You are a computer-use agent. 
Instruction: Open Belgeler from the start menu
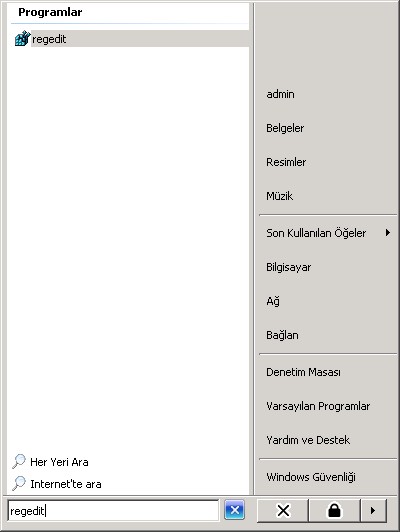coord(285,128)
